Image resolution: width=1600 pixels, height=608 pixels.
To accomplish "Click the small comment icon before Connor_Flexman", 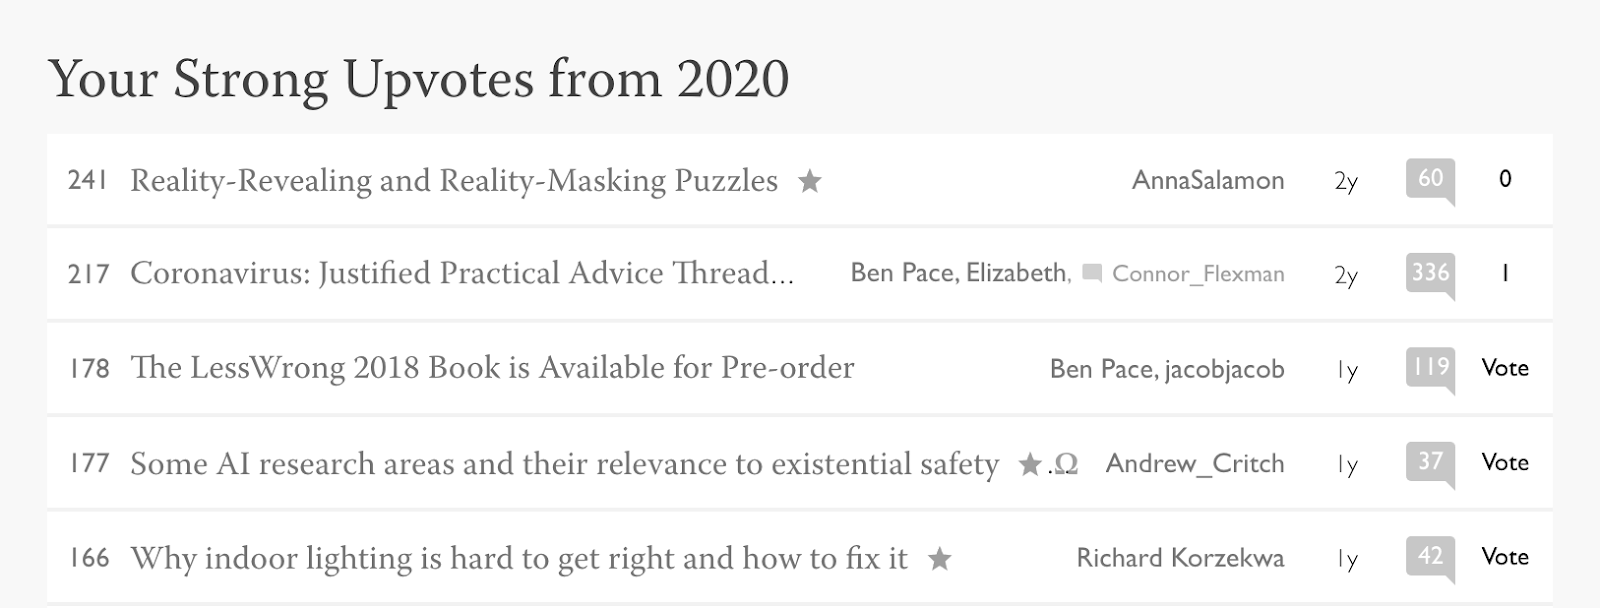I will pyautogui.click(x=1092, y=273).
